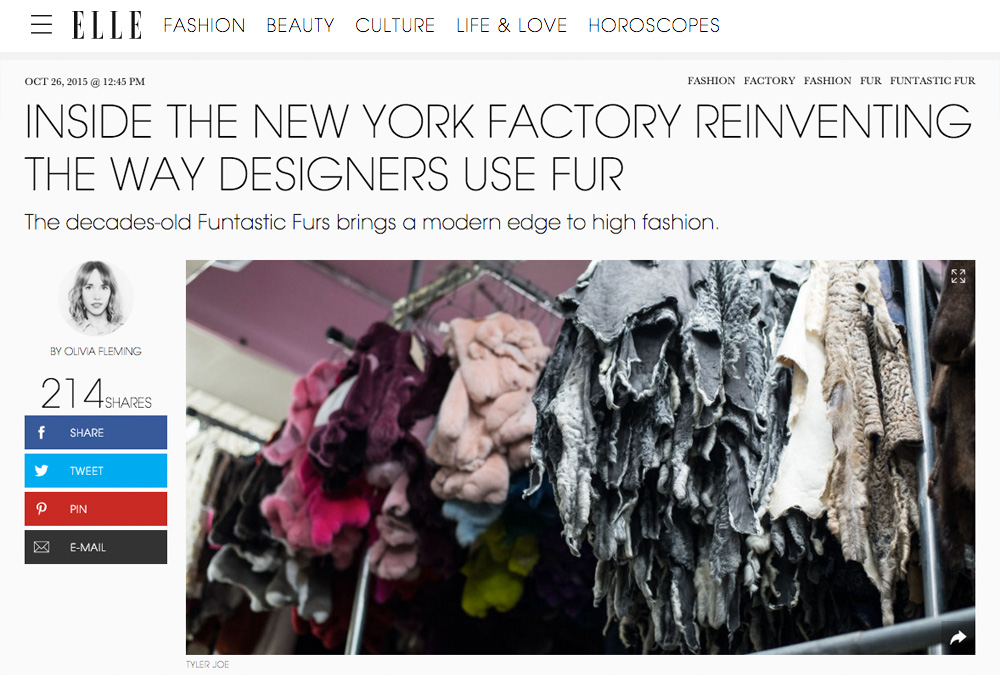Image resolution: width=1000 pixels, height=678 pixels.
Task: Click the FUNTASTIC FUR tag
Action: coord(932,81)
